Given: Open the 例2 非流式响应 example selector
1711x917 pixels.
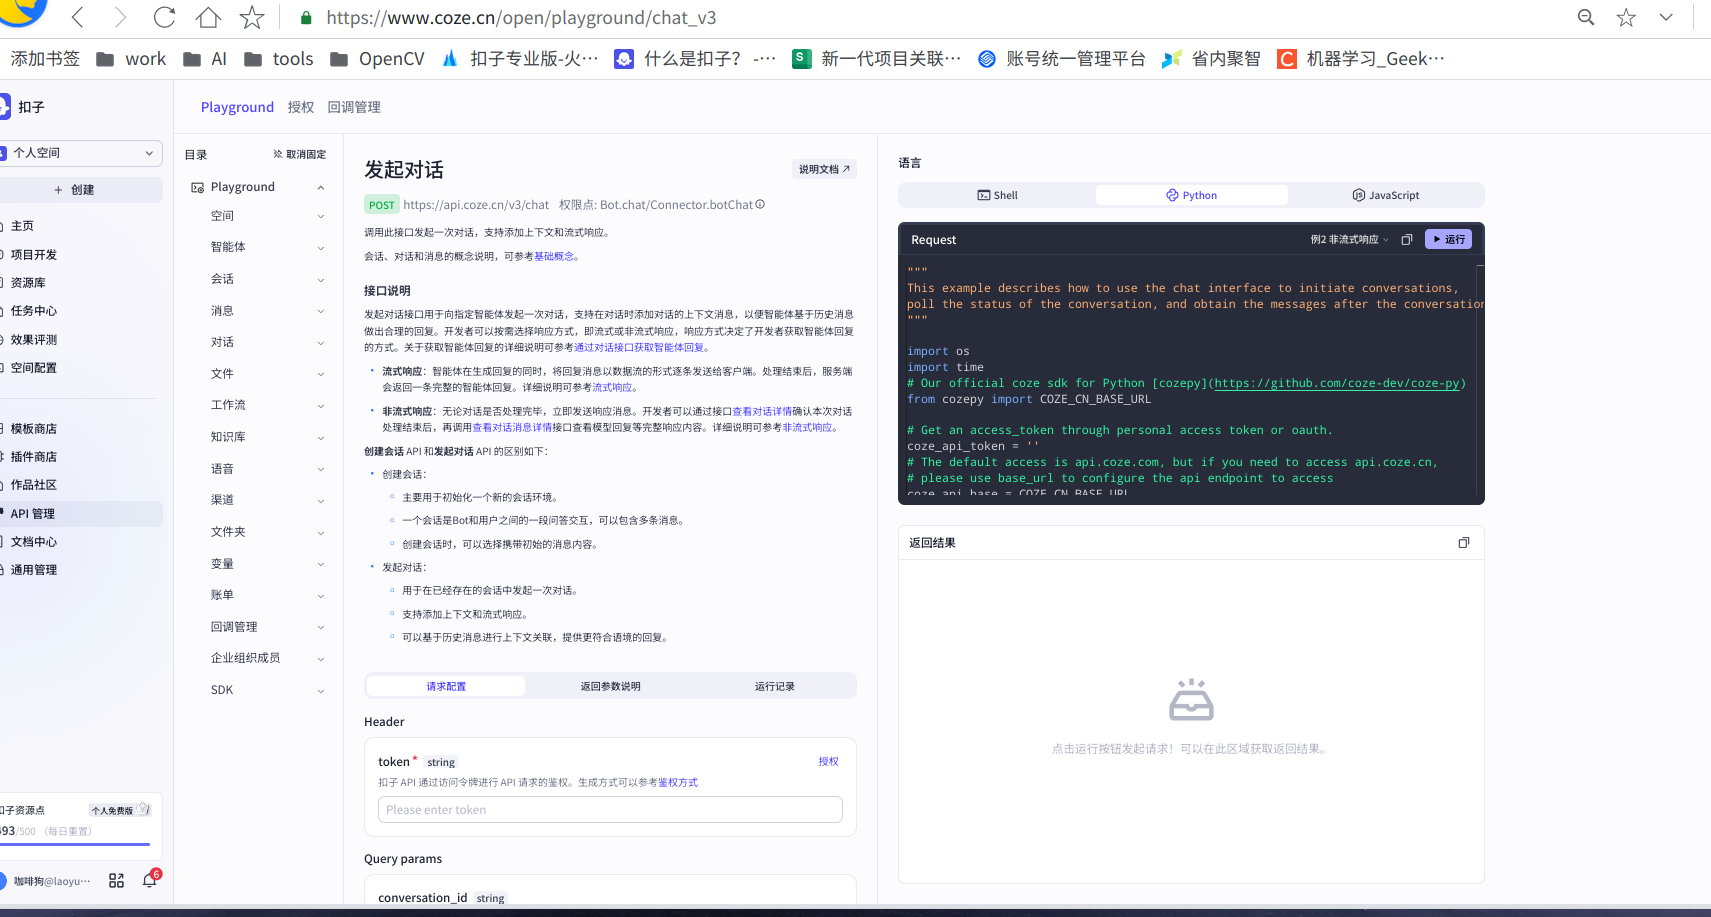Looking at the screenshot, I should (1345, 239).
